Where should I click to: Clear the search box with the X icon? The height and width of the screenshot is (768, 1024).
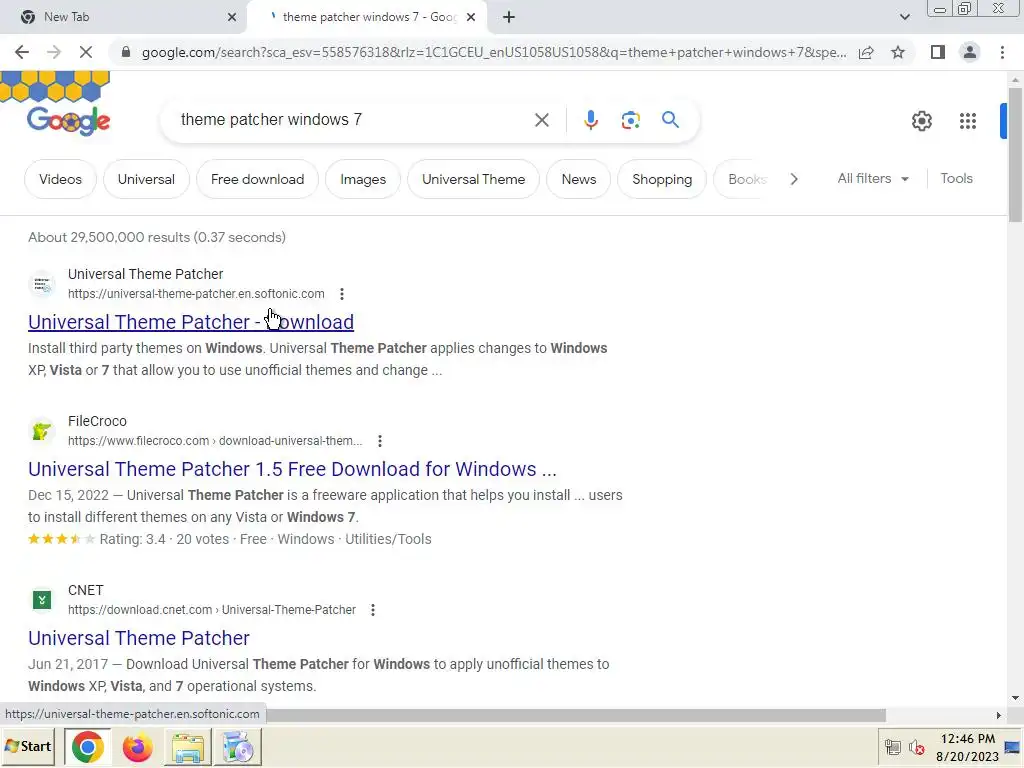coord(541,120)
